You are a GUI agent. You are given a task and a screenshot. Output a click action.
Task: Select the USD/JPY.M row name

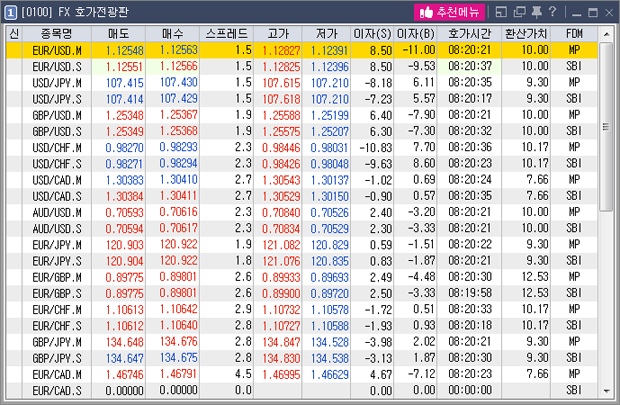pyautogui.click(x=57, y=83)
